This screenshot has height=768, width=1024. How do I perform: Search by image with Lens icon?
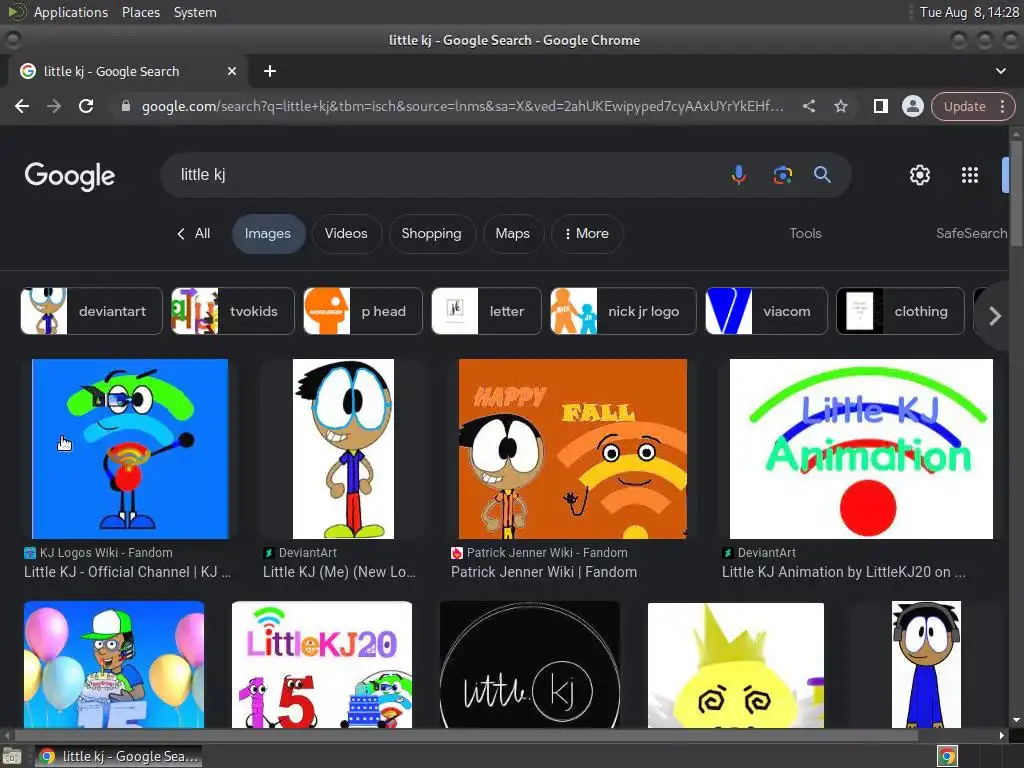pyautogui.click(x=782, y=175)
